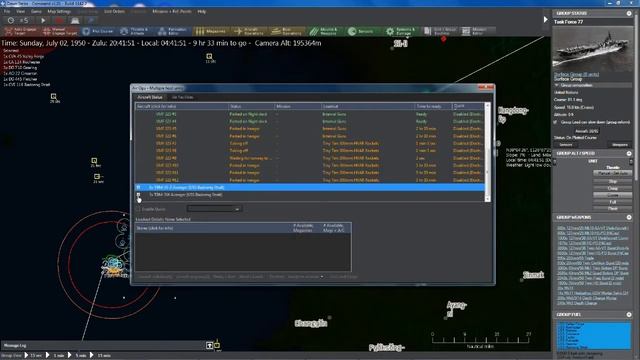The height and width of the screenshot is (360, 640).
Task: Collapse the GROUP ALT / SPEED panel
Action: click(629, 153)
